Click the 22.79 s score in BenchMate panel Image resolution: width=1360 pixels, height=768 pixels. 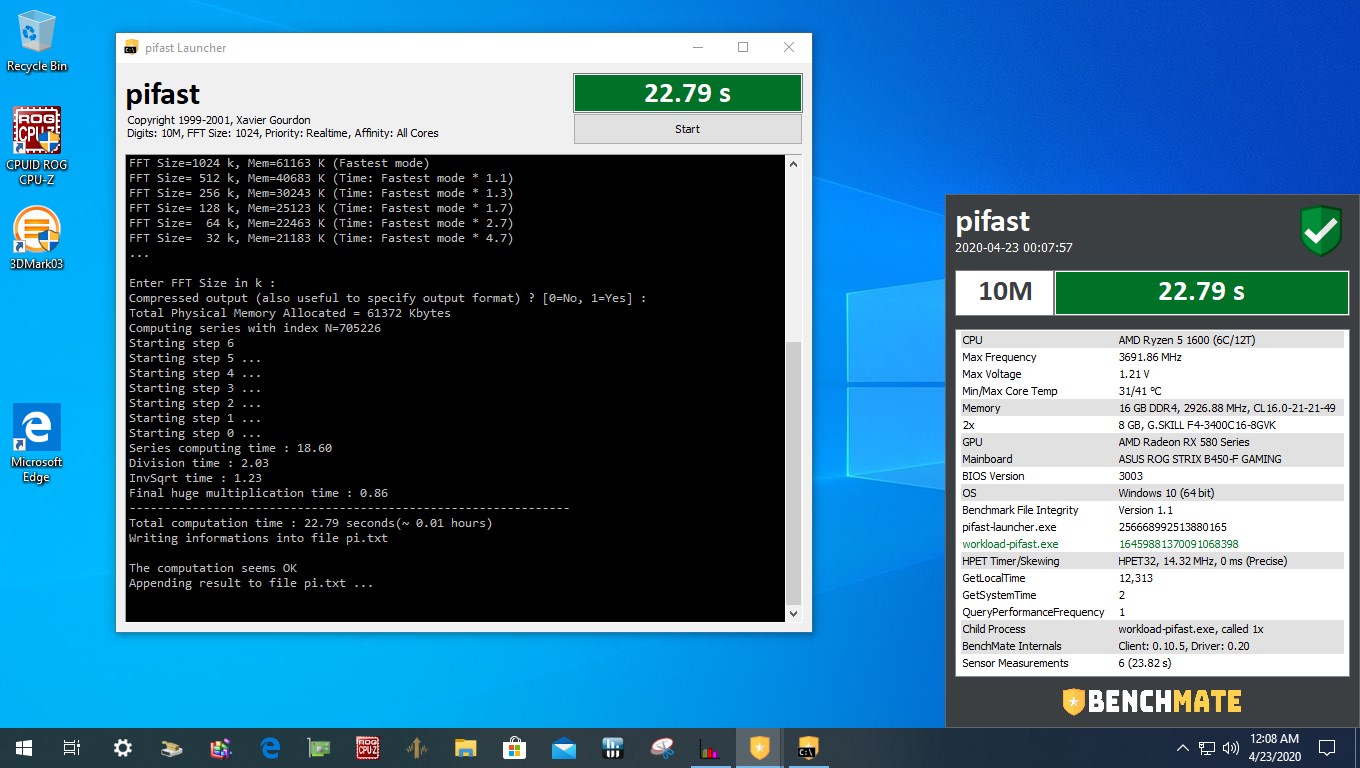click(1201, 292)
